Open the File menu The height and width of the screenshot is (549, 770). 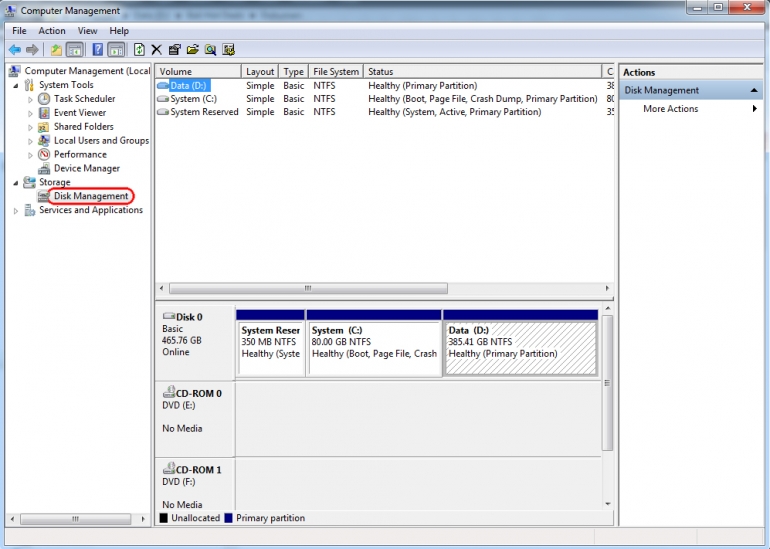(x=19, y=30)
